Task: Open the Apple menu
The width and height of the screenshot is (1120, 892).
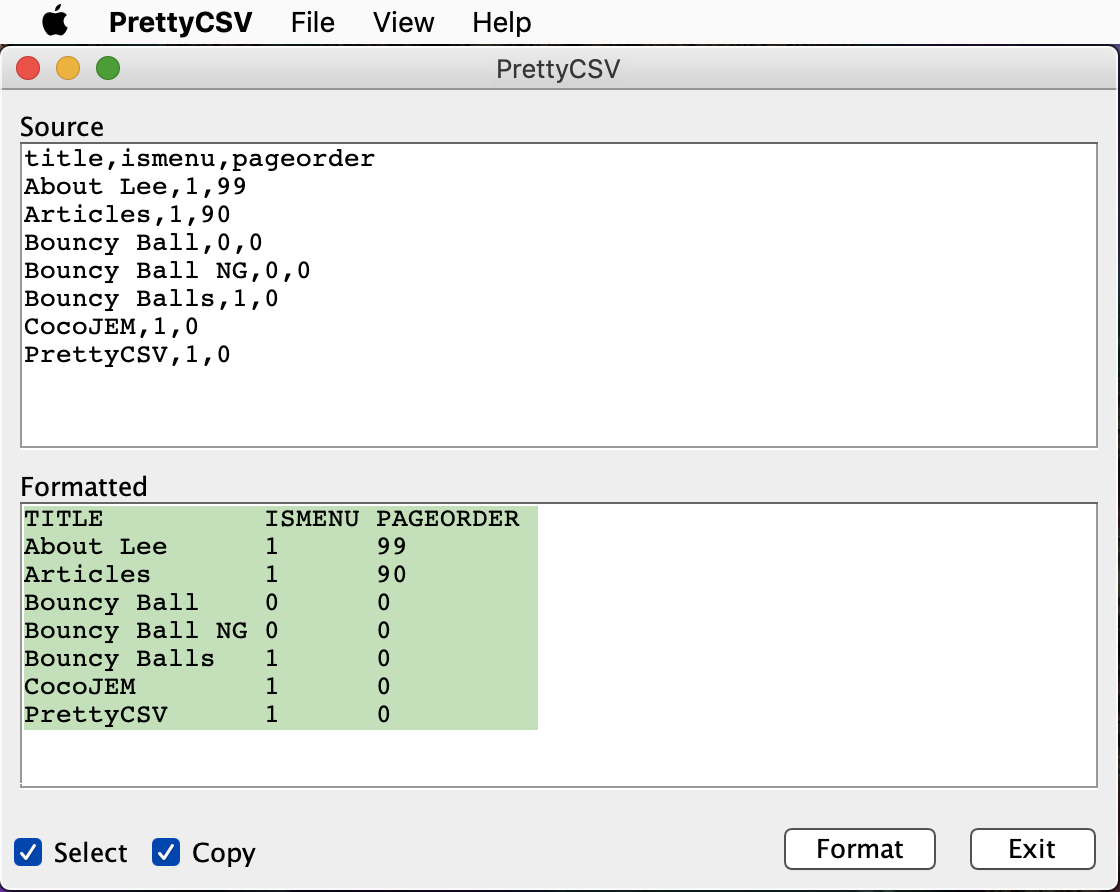Action: [55, 21]
